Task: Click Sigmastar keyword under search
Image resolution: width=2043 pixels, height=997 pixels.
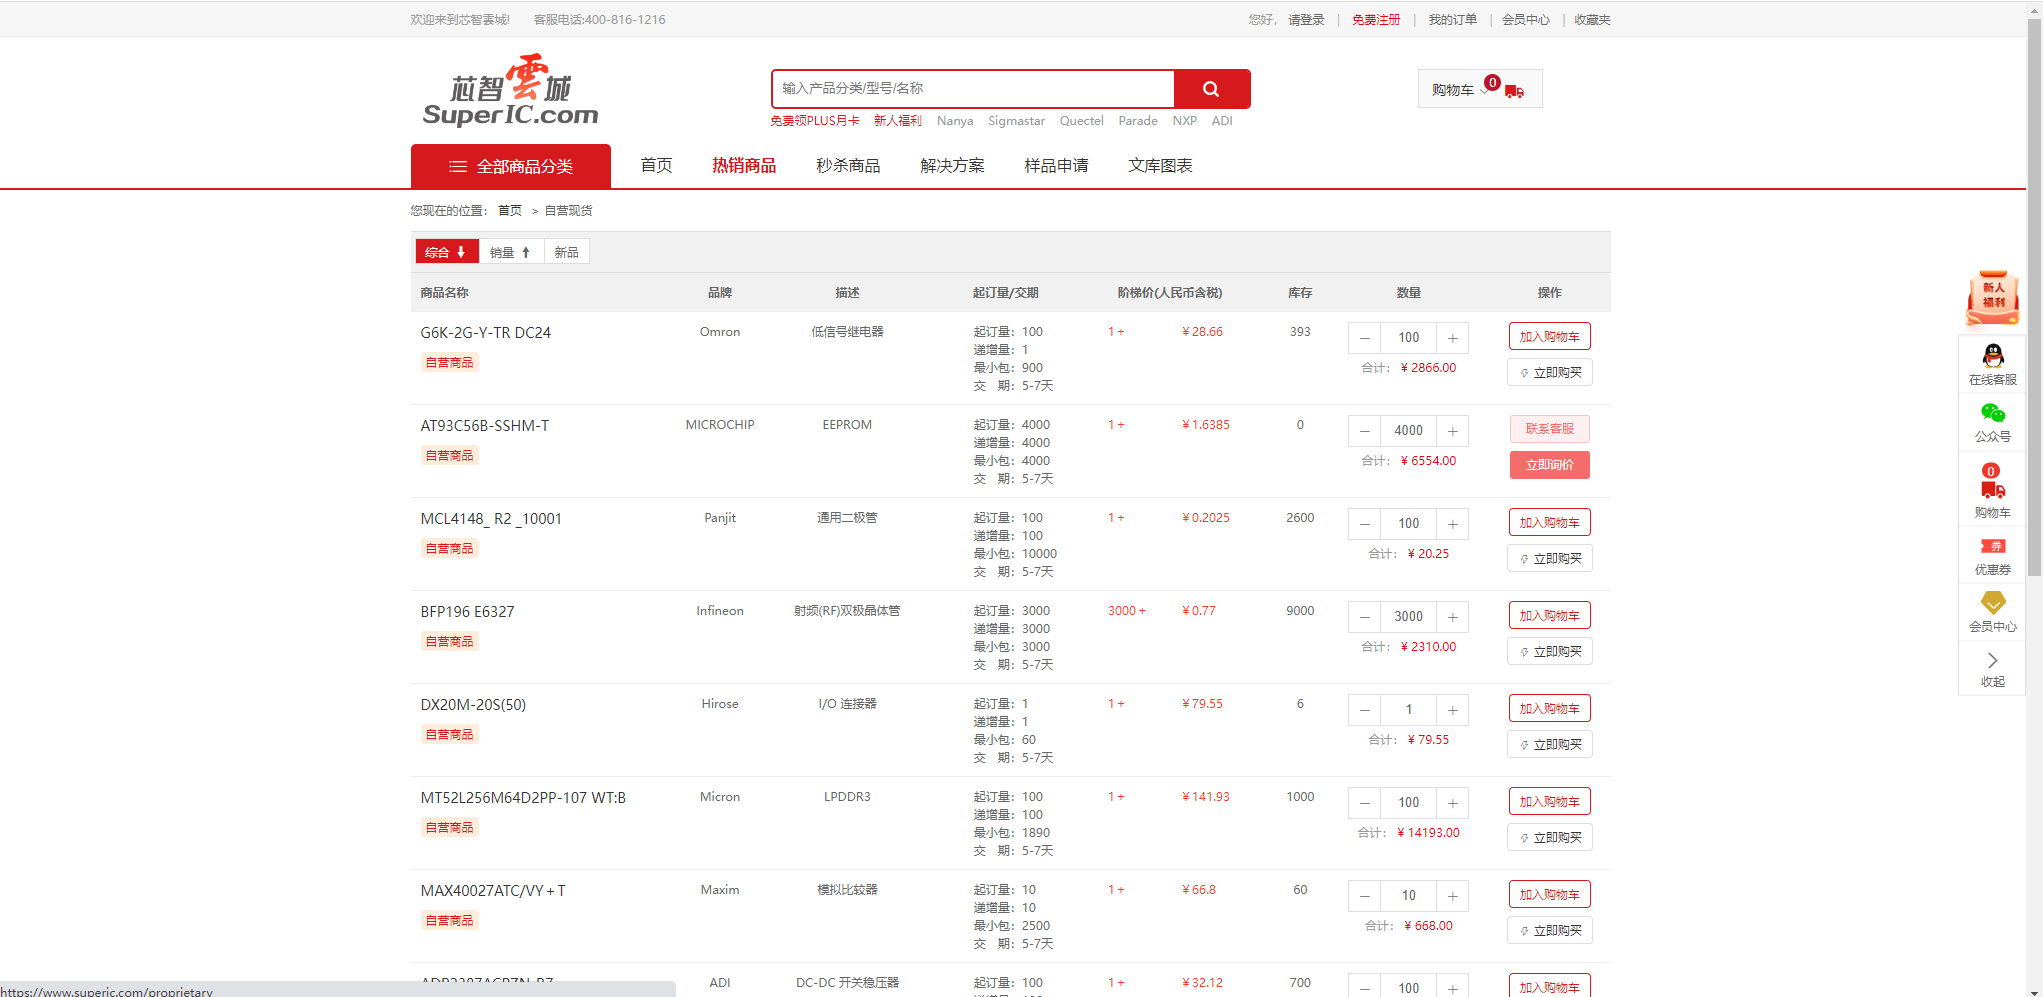Action: pyautogui.click(x=1016, y=121)
